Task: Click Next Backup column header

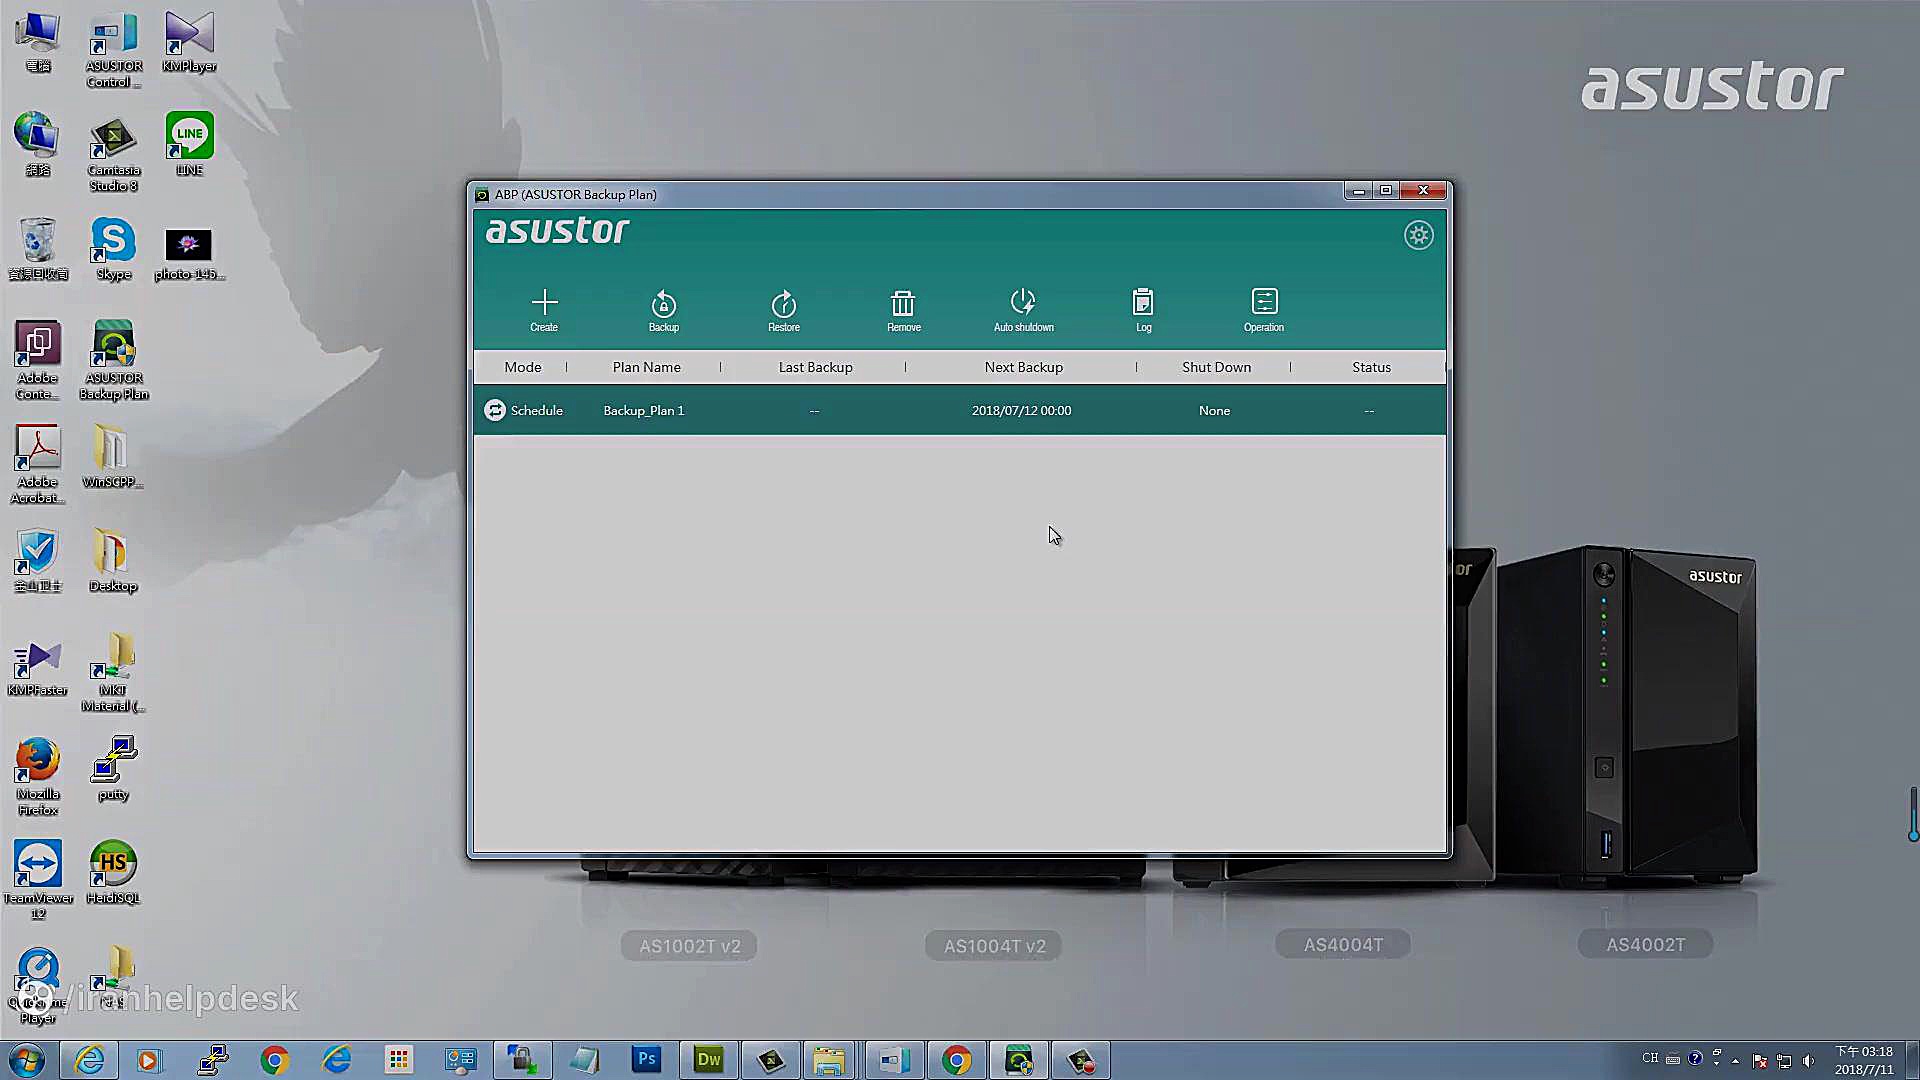Action: [x=1023, y=367]
